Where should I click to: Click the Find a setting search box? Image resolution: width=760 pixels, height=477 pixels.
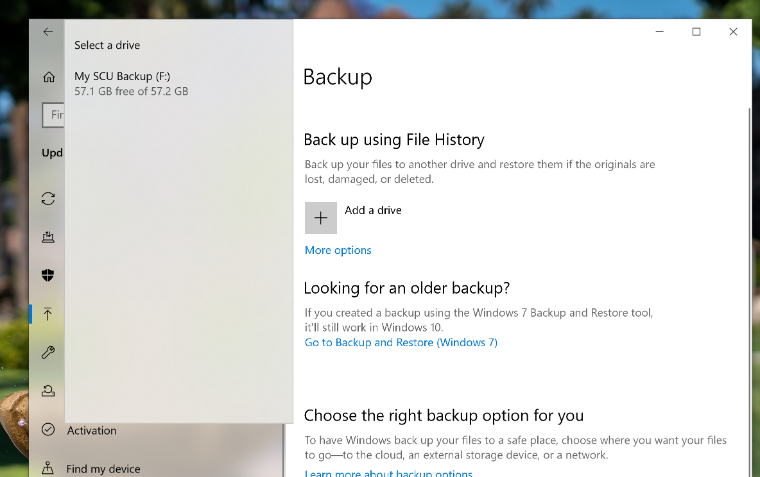[x=53, y=115]
